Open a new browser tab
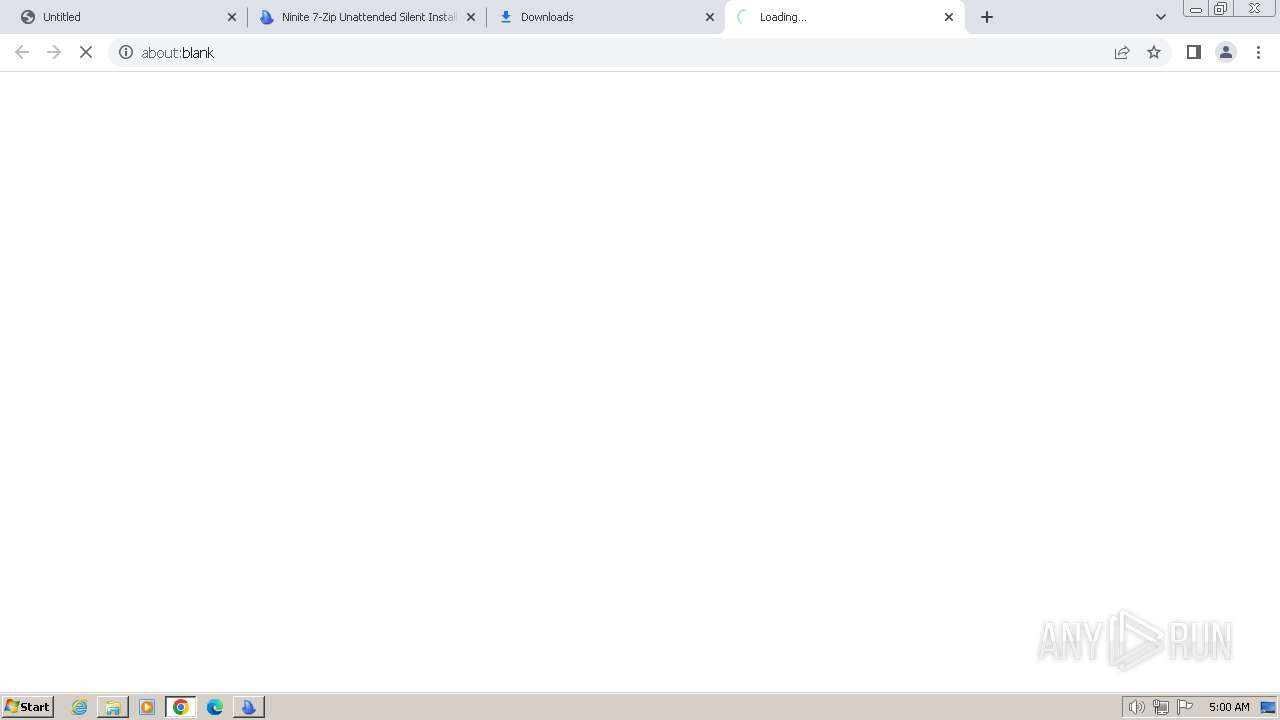The height and width of the screenshot is (720, 1280). click(987, 17)
